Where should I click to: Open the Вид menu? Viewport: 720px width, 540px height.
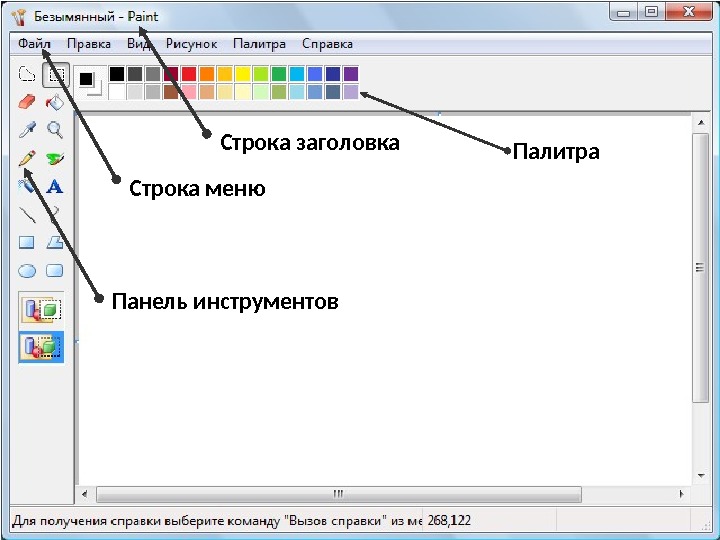(138, 44)
